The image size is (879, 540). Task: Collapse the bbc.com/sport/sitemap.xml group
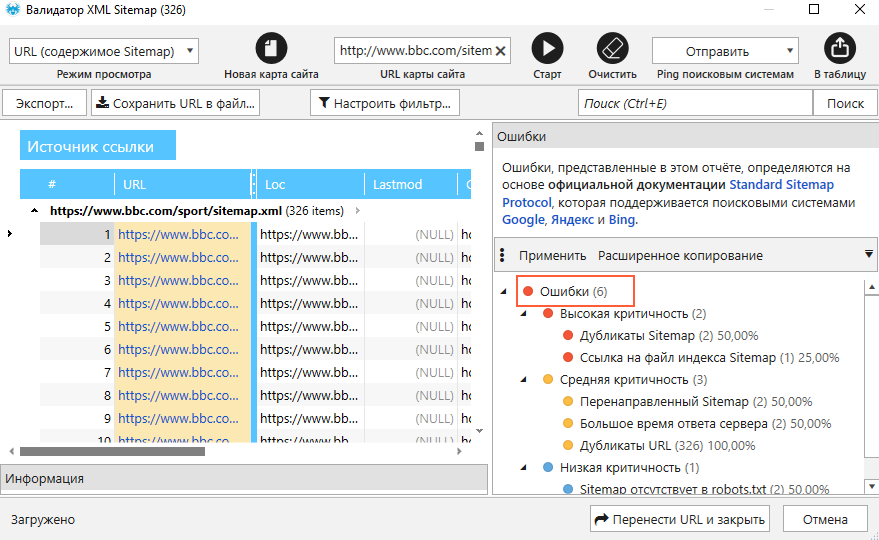point(34,211)
